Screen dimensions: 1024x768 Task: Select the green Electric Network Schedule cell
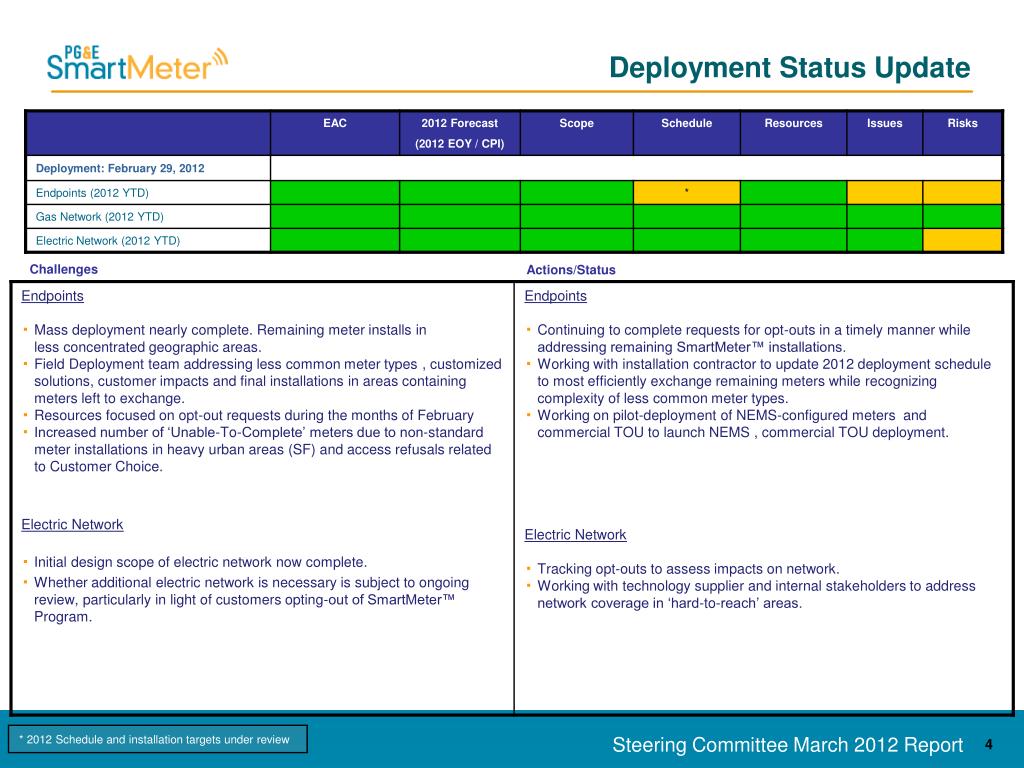click(686, 240)
